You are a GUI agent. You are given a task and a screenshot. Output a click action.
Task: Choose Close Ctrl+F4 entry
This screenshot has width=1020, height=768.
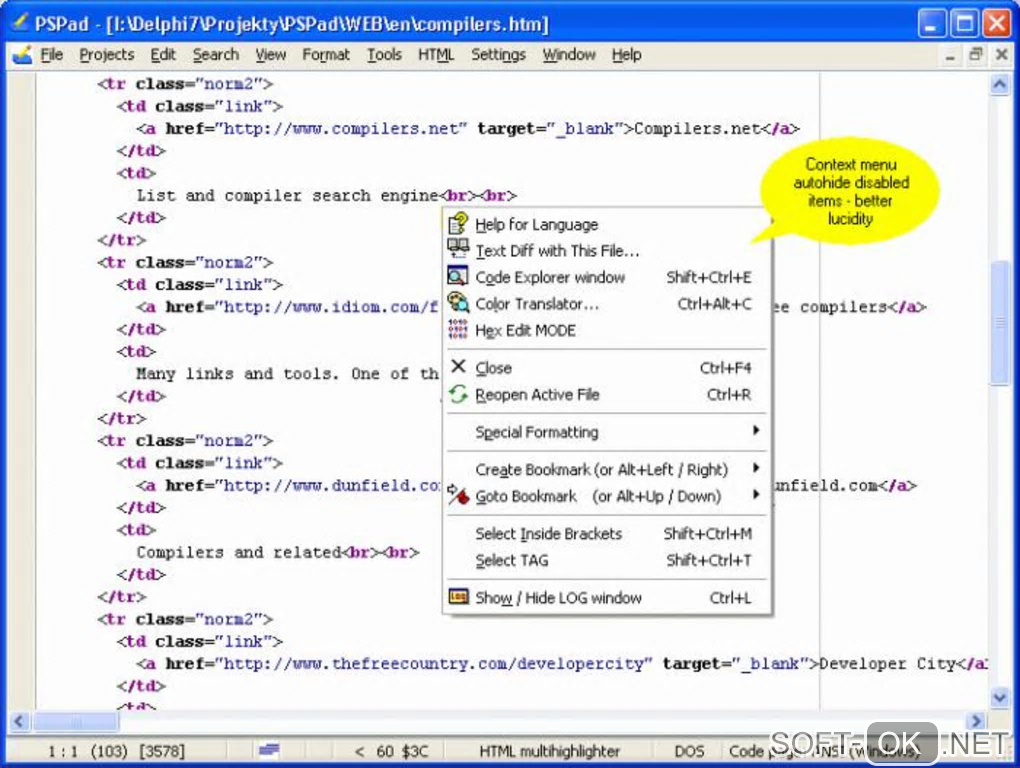(606, 367)
